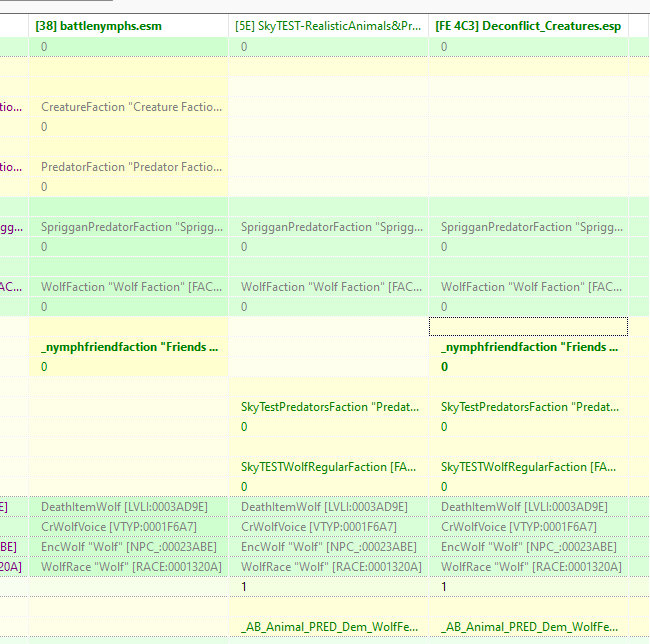This screenshot has height=644, width=650.
Task: Select CrWolfVoice in battlenymphs.esm column
Action: (129, 527)
